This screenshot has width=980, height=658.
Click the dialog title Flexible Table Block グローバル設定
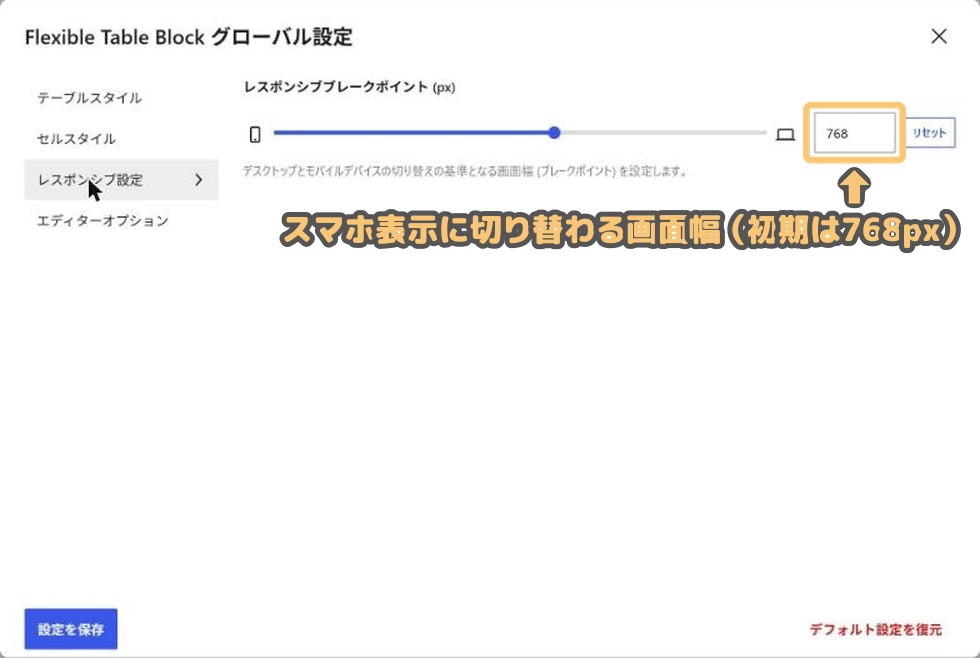click(189, 37)
